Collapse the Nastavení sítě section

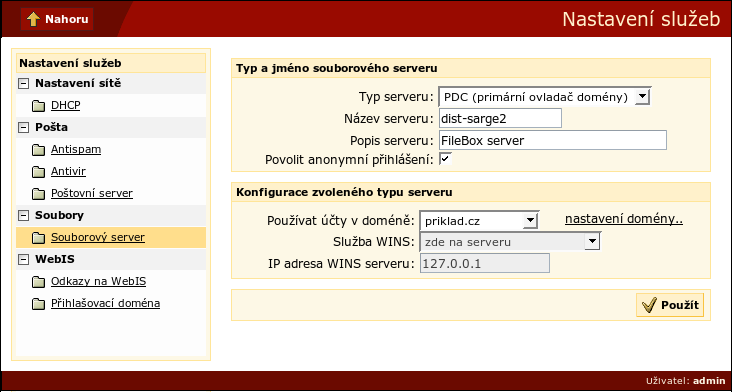pos(23,84)
